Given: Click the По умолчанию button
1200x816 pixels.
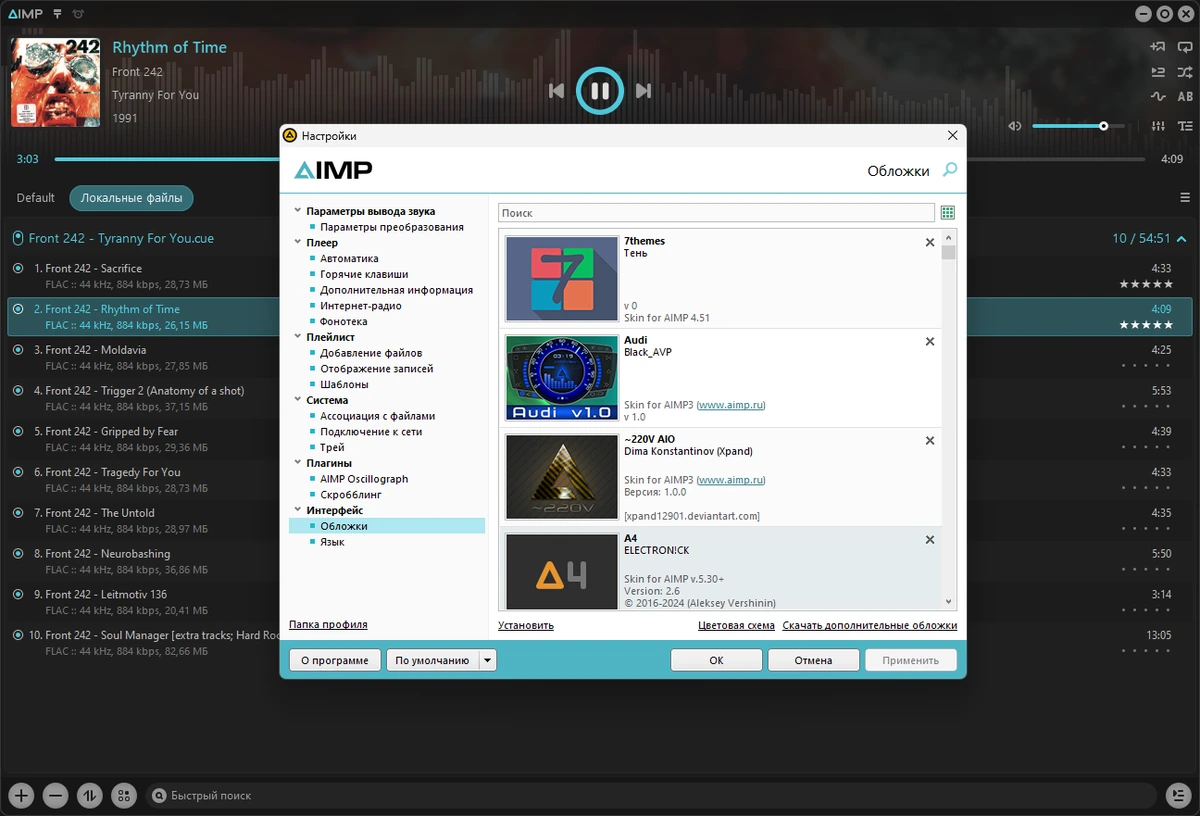Looking at the screenshot, I should click(432, 660).
